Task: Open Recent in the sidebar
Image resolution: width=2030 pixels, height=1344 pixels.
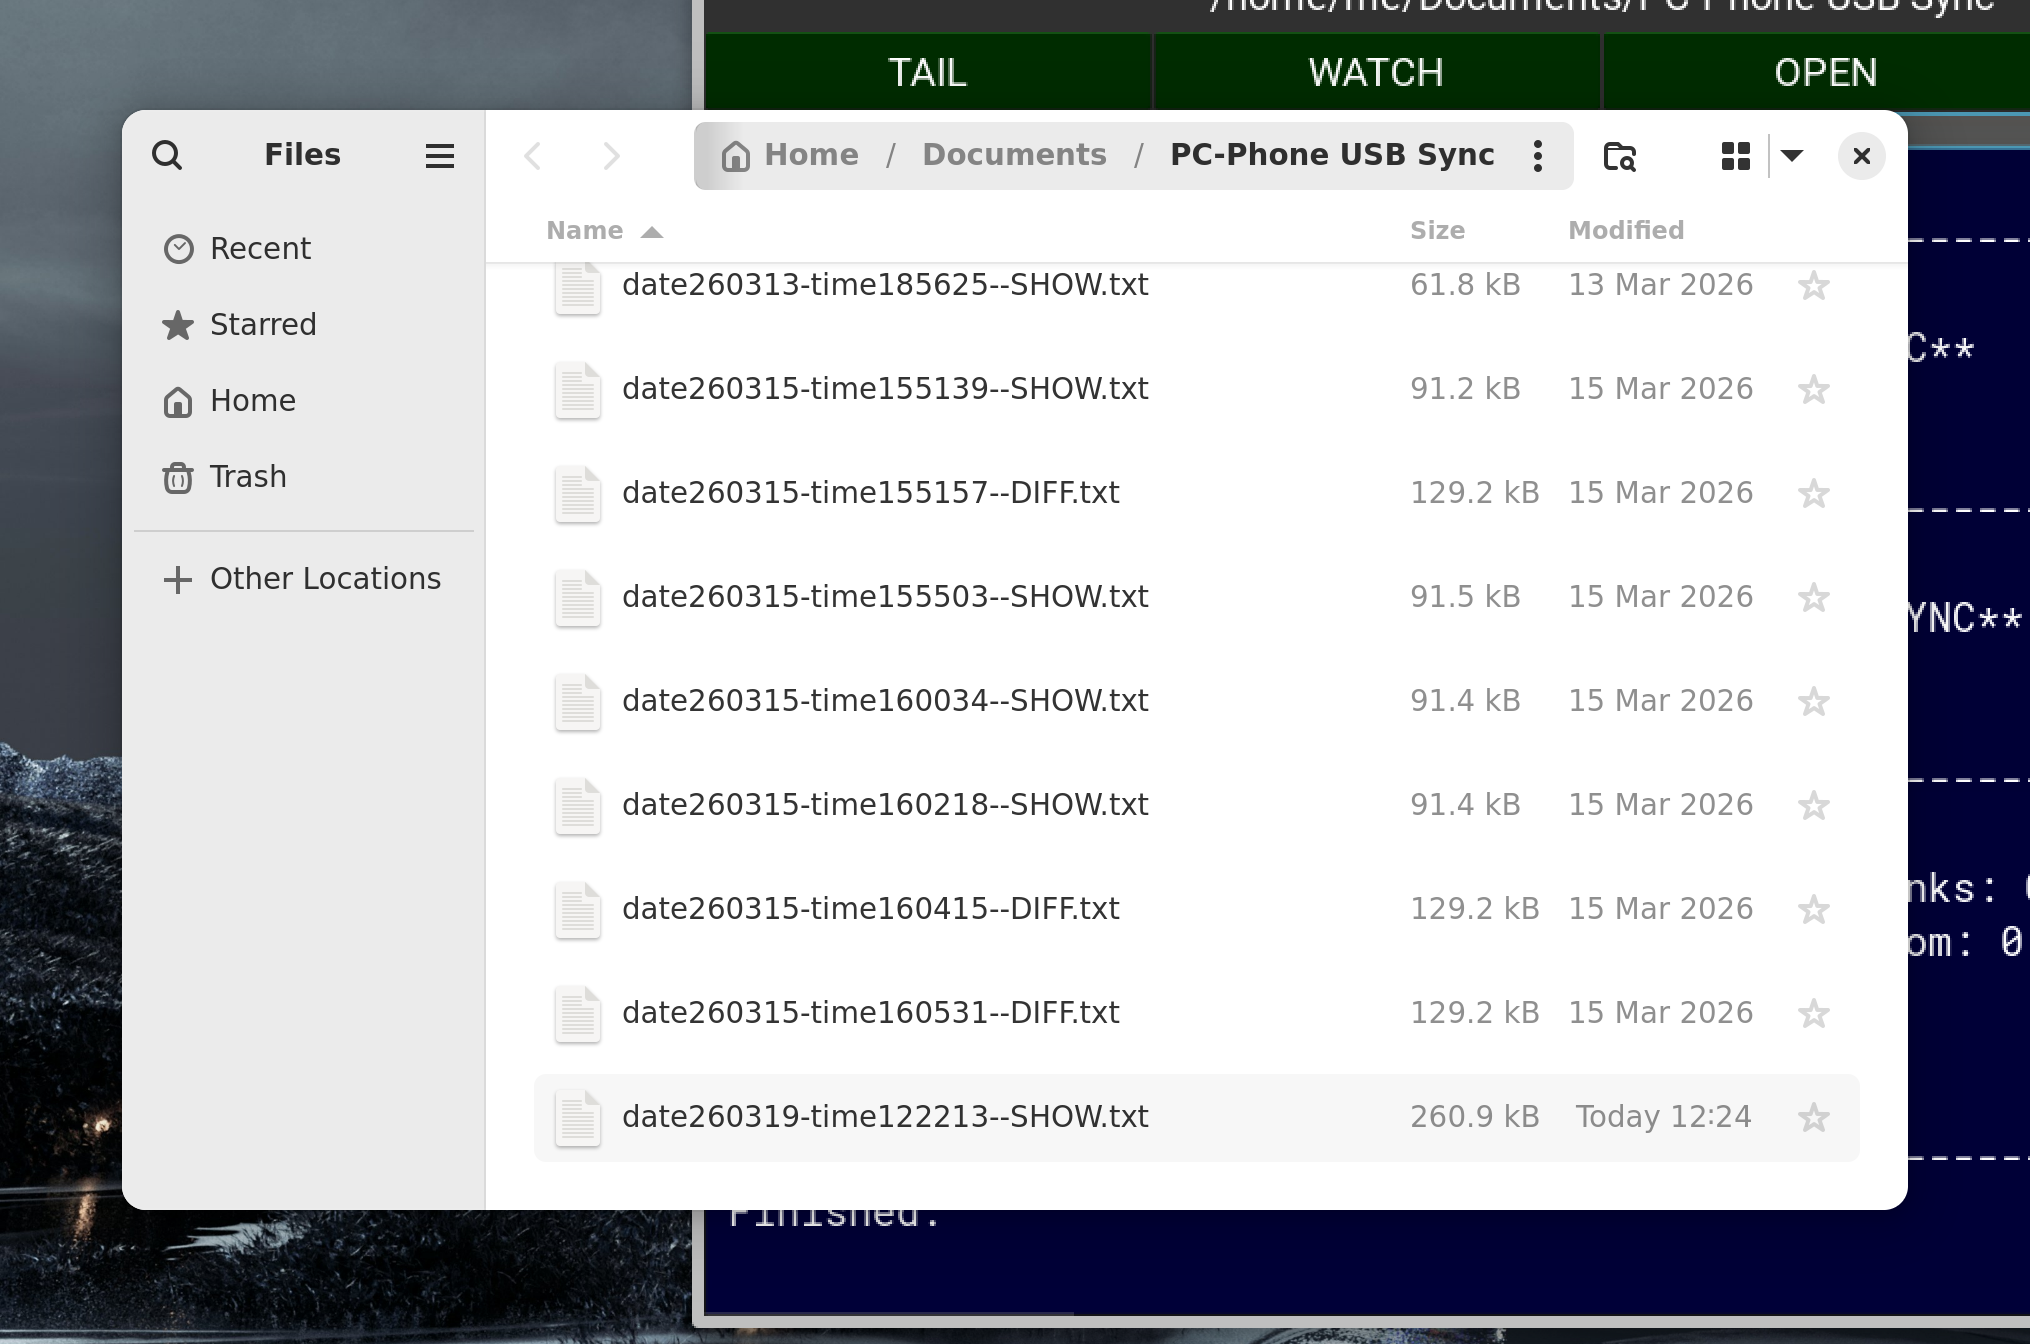Action: pos(259,249)
